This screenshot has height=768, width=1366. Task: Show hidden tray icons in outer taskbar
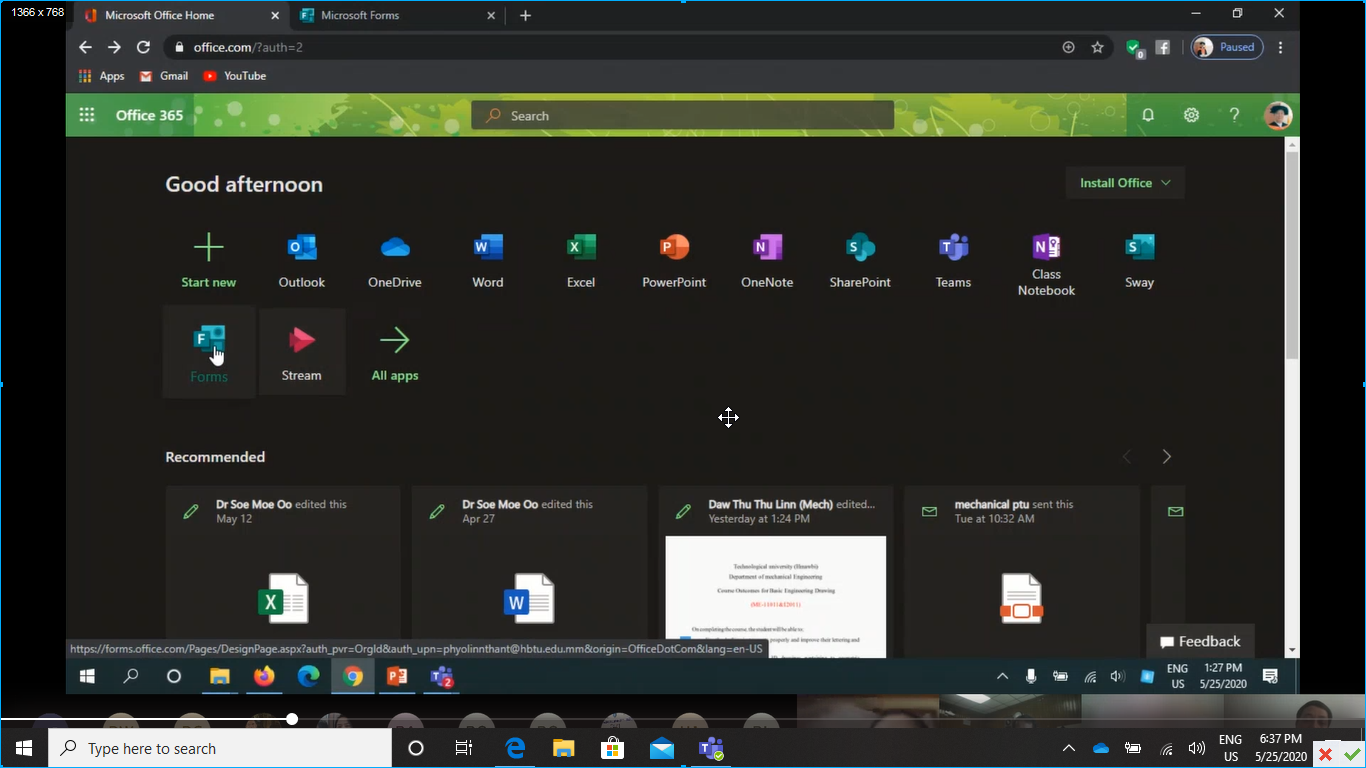(x=1069, y=748)
